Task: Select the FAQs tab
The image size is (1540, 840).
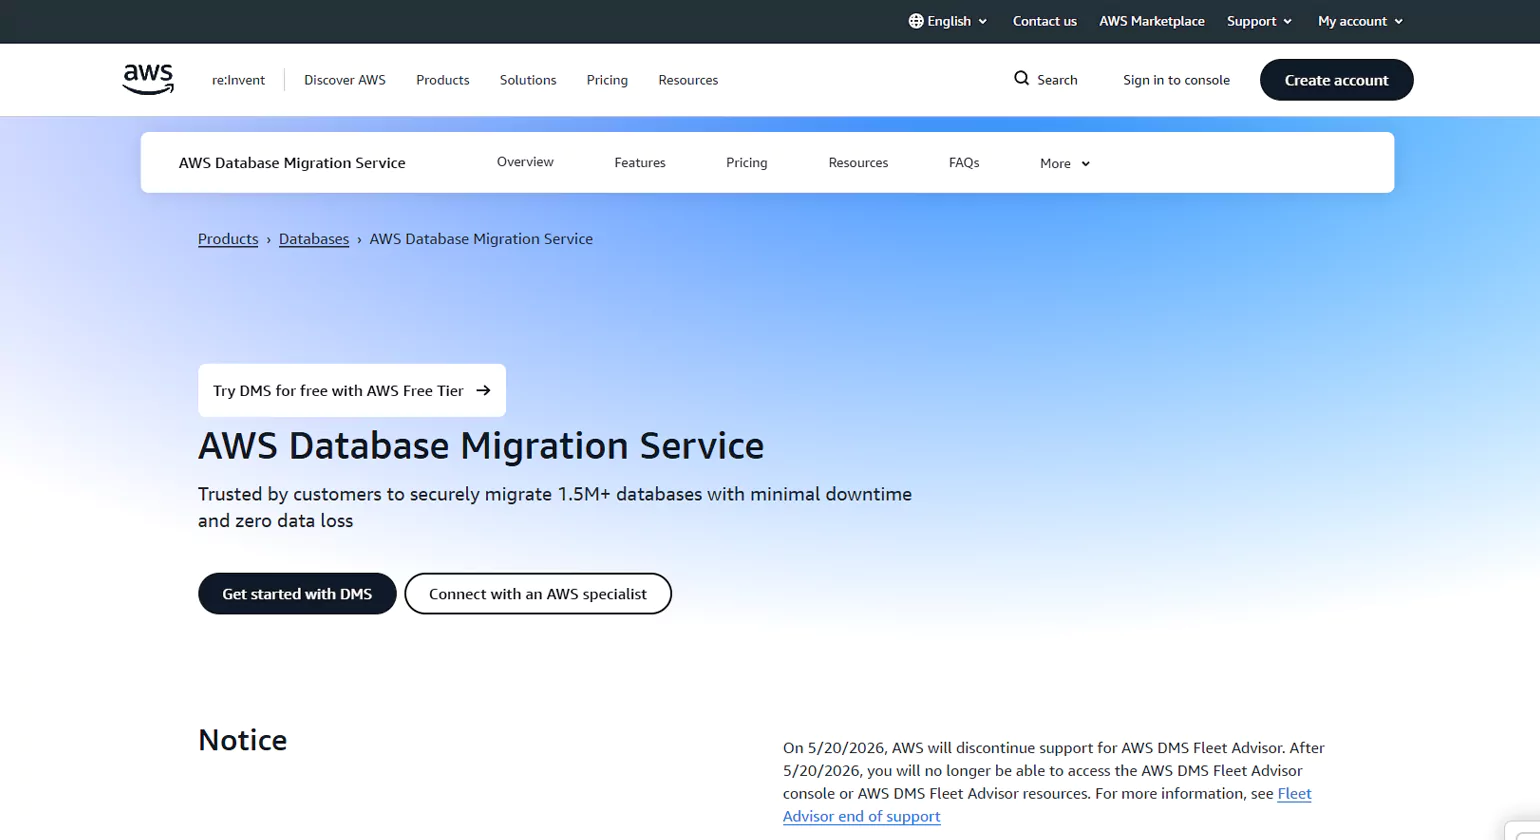Action: 964,162
